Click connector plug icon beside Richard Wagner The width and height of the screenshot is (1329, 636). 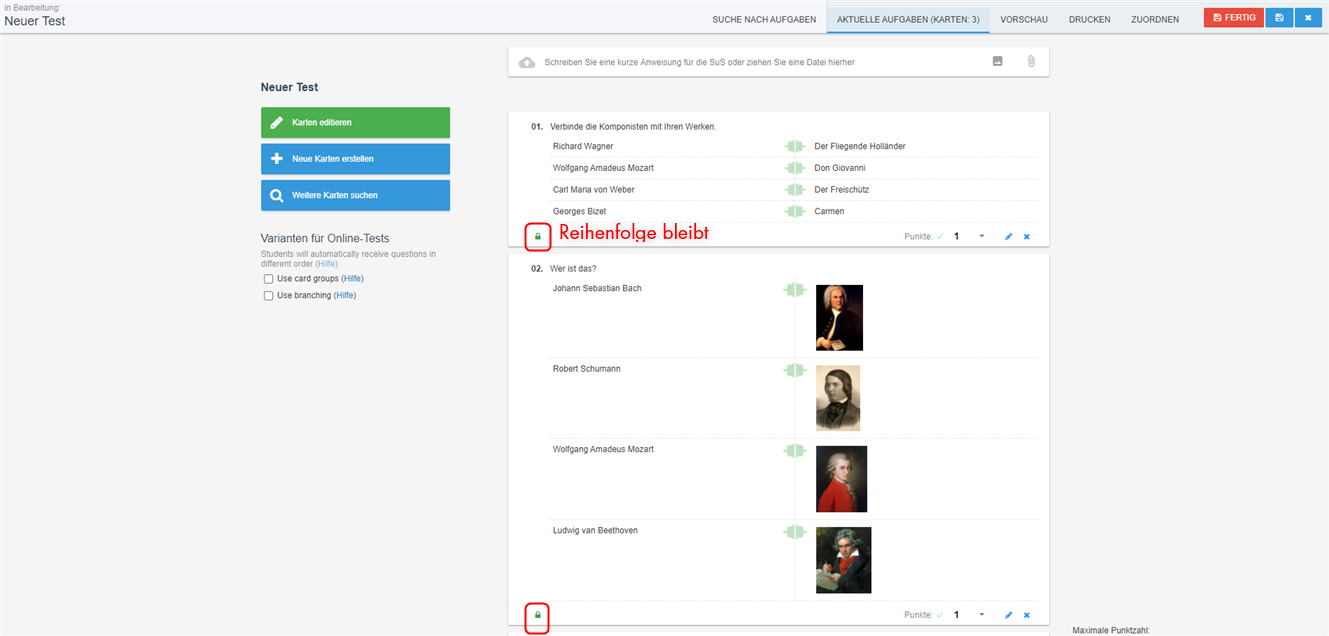coord(794,146)
